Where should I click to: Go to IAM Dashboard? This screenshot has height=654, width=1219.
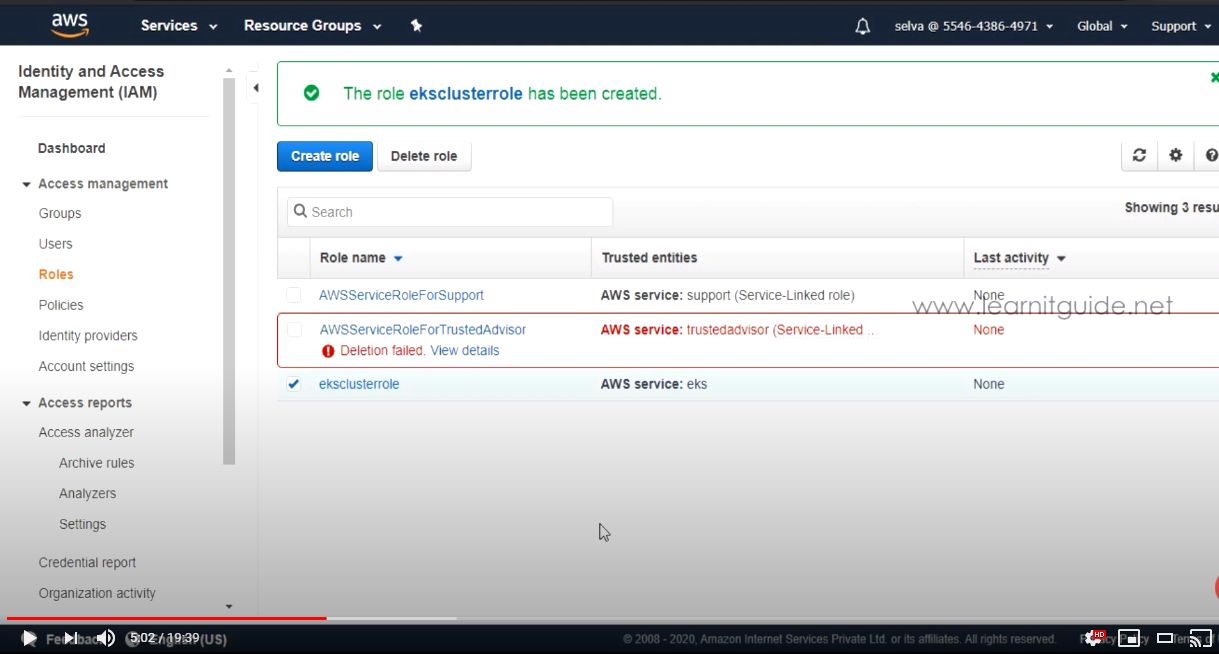[x=71, y=148]
